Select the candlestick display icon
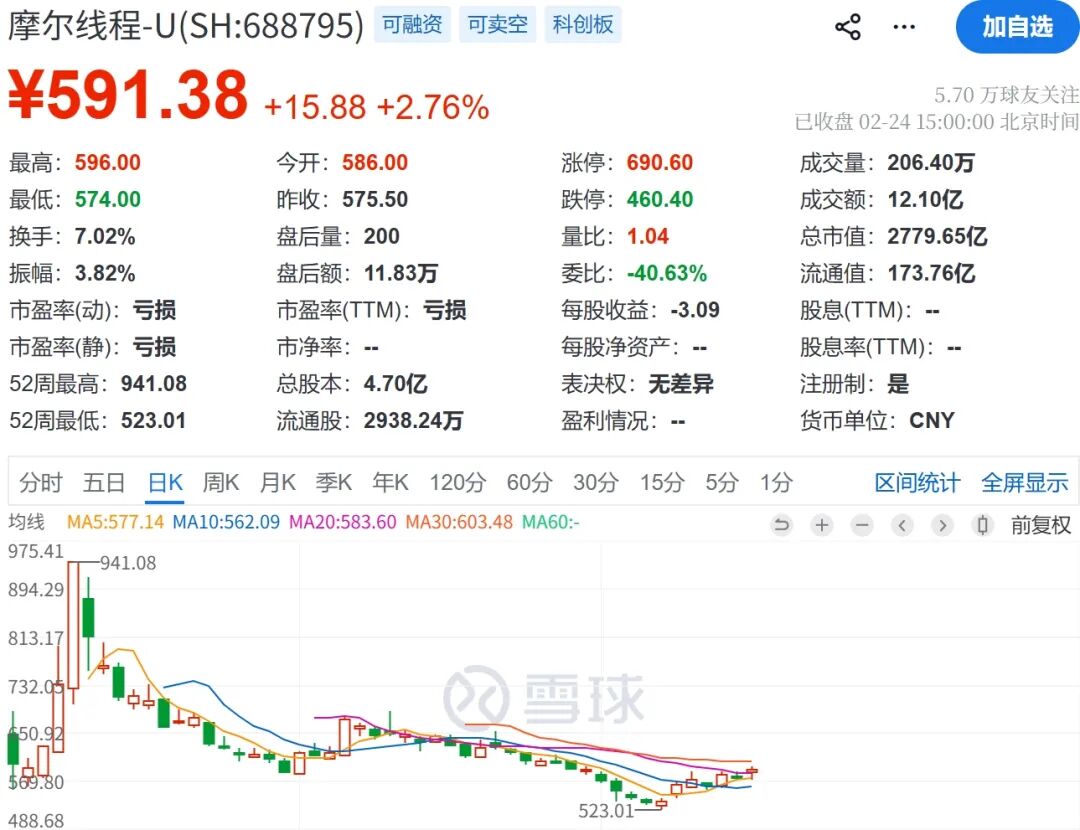The image size is (1080, 830). [x=982, y=524]
